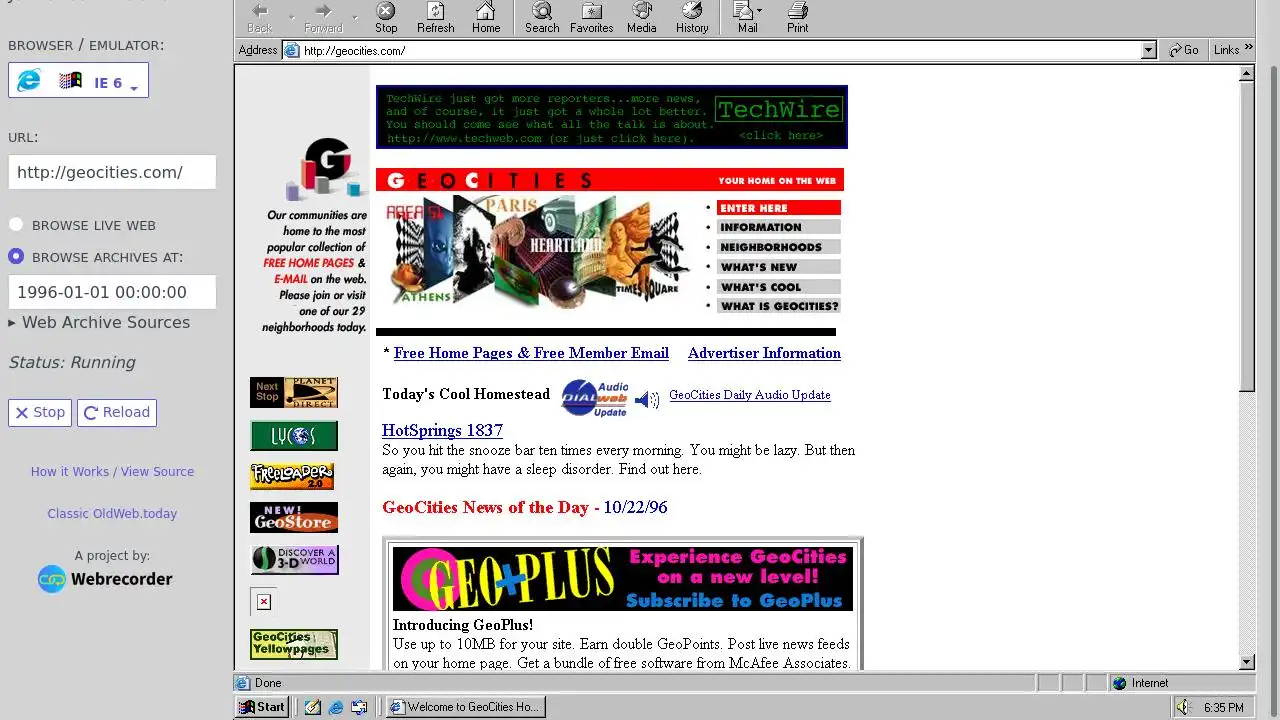Open Classic OldWeb.today link
Screen dimensions: 1280x720
[x=112, y=513]
